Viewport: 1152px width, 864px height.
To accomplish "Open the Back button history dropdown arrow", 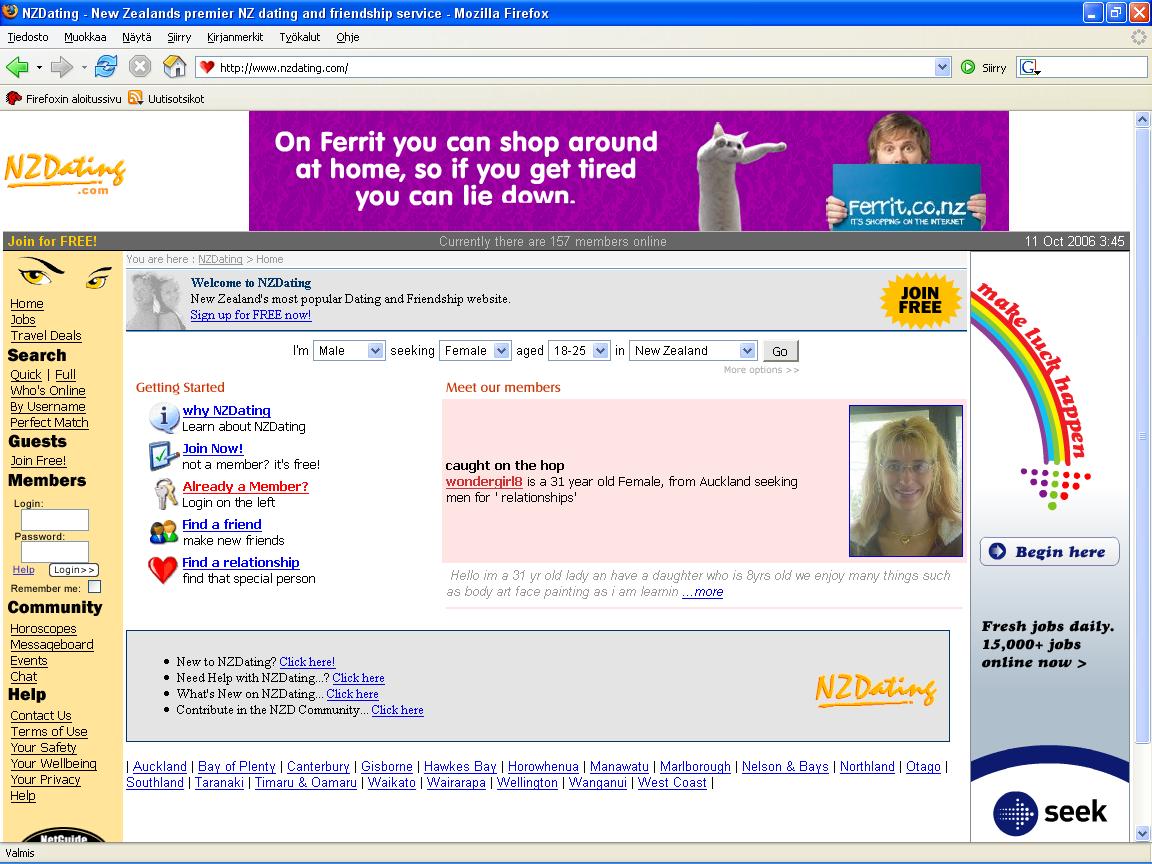I will point(39,68).
